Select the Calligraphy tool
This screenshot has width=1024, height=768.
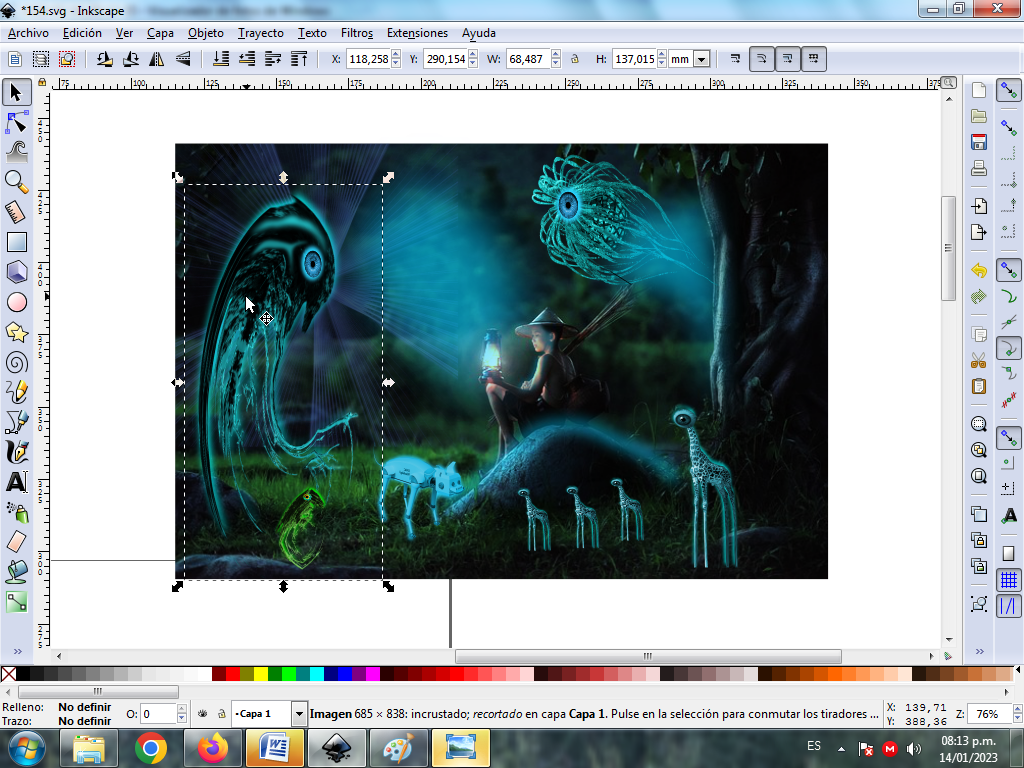pos(16,452)
